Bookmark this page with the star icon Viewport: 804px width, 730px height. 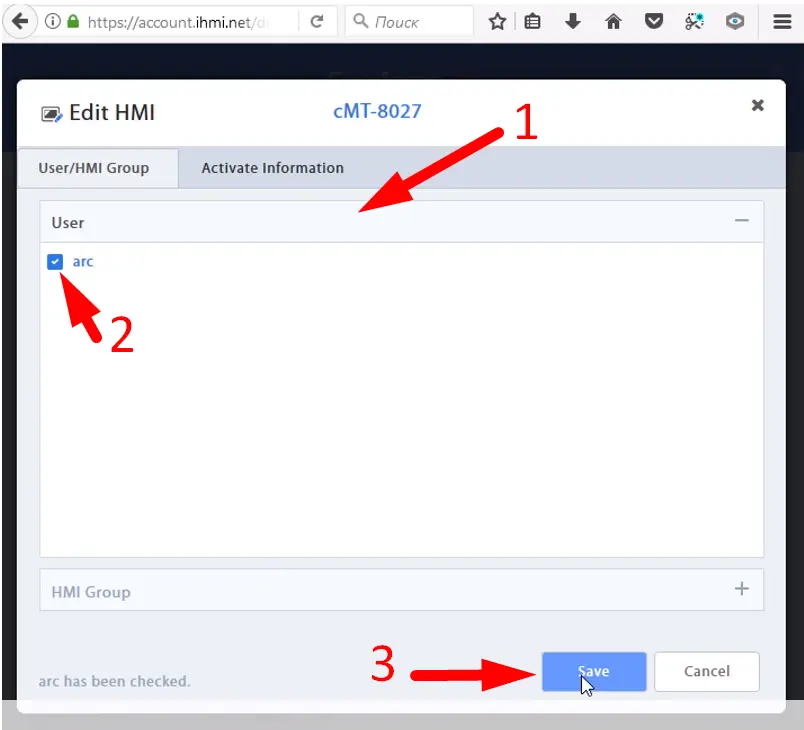coord(497,22)
